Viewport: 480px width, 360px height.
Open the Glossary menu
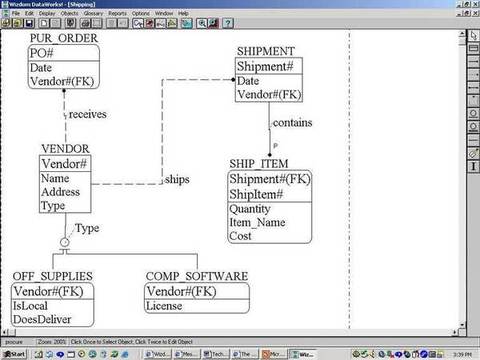pos(93,13)
